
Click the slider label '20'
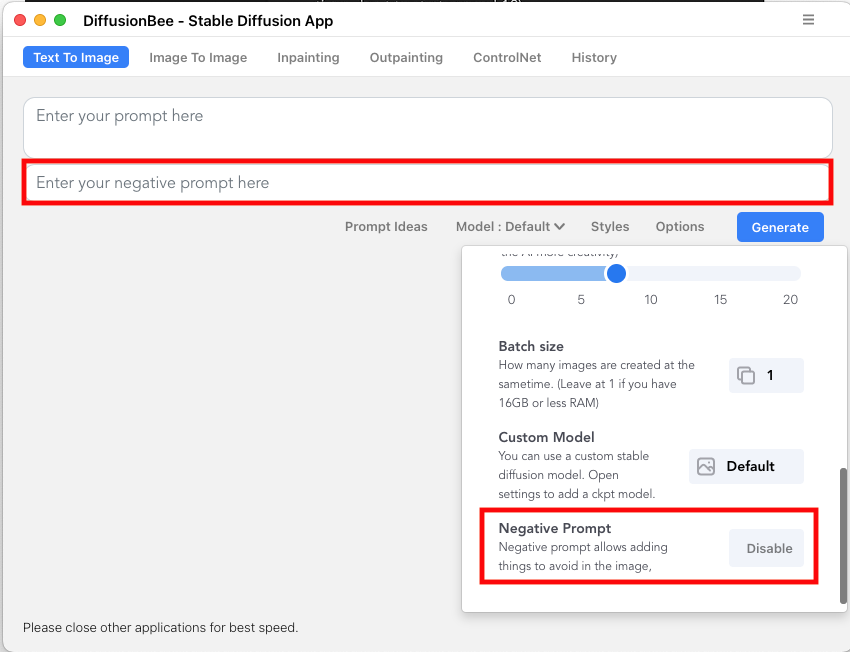point(790,300)
